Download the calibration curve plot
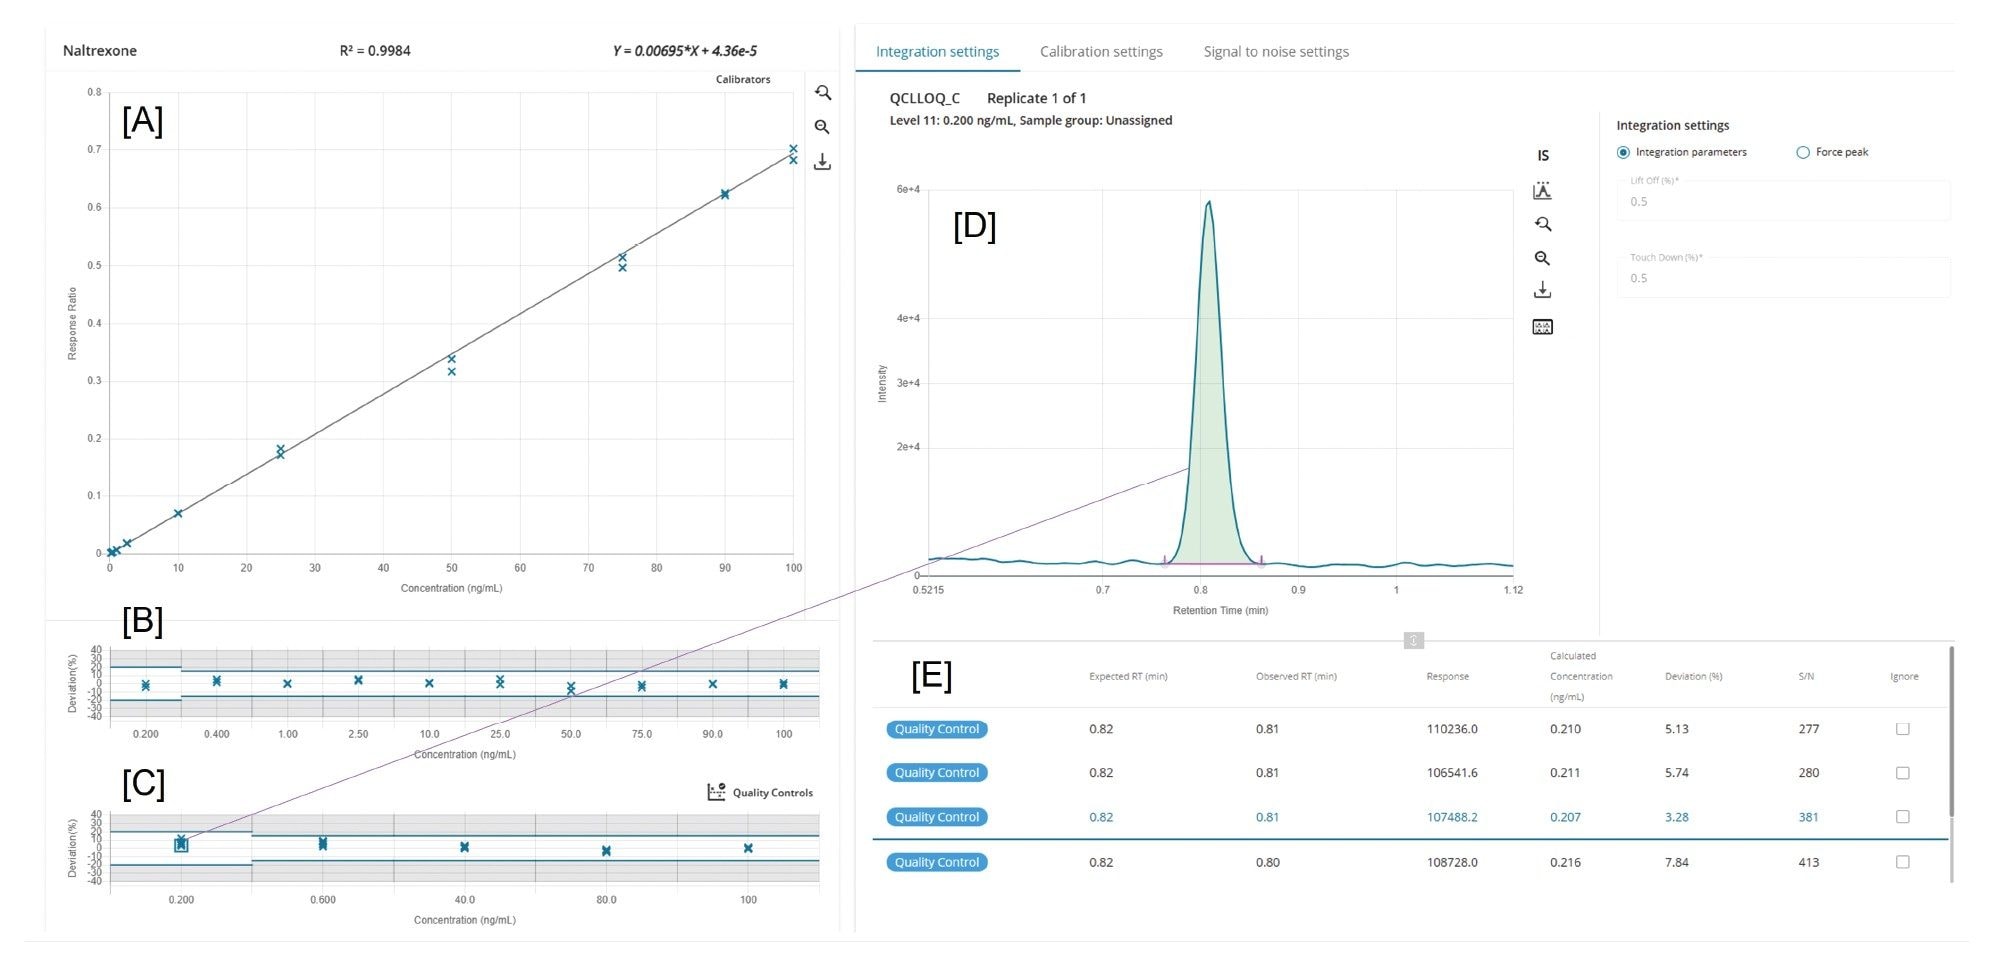The image size is (2000, 970). coord(823,161)
